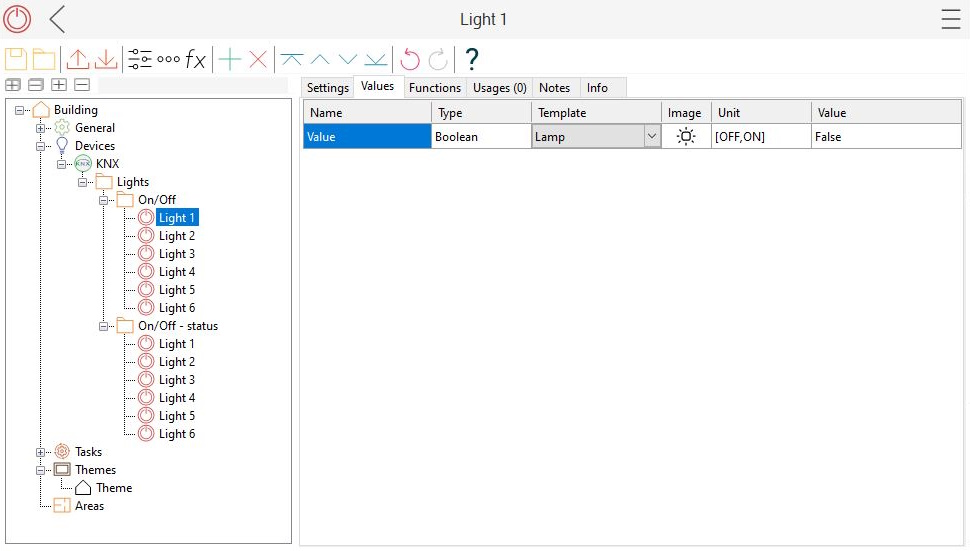This screenshot has height=551, width=970.
Task: Click the red power icon at top left
Action: coord(17,19)
